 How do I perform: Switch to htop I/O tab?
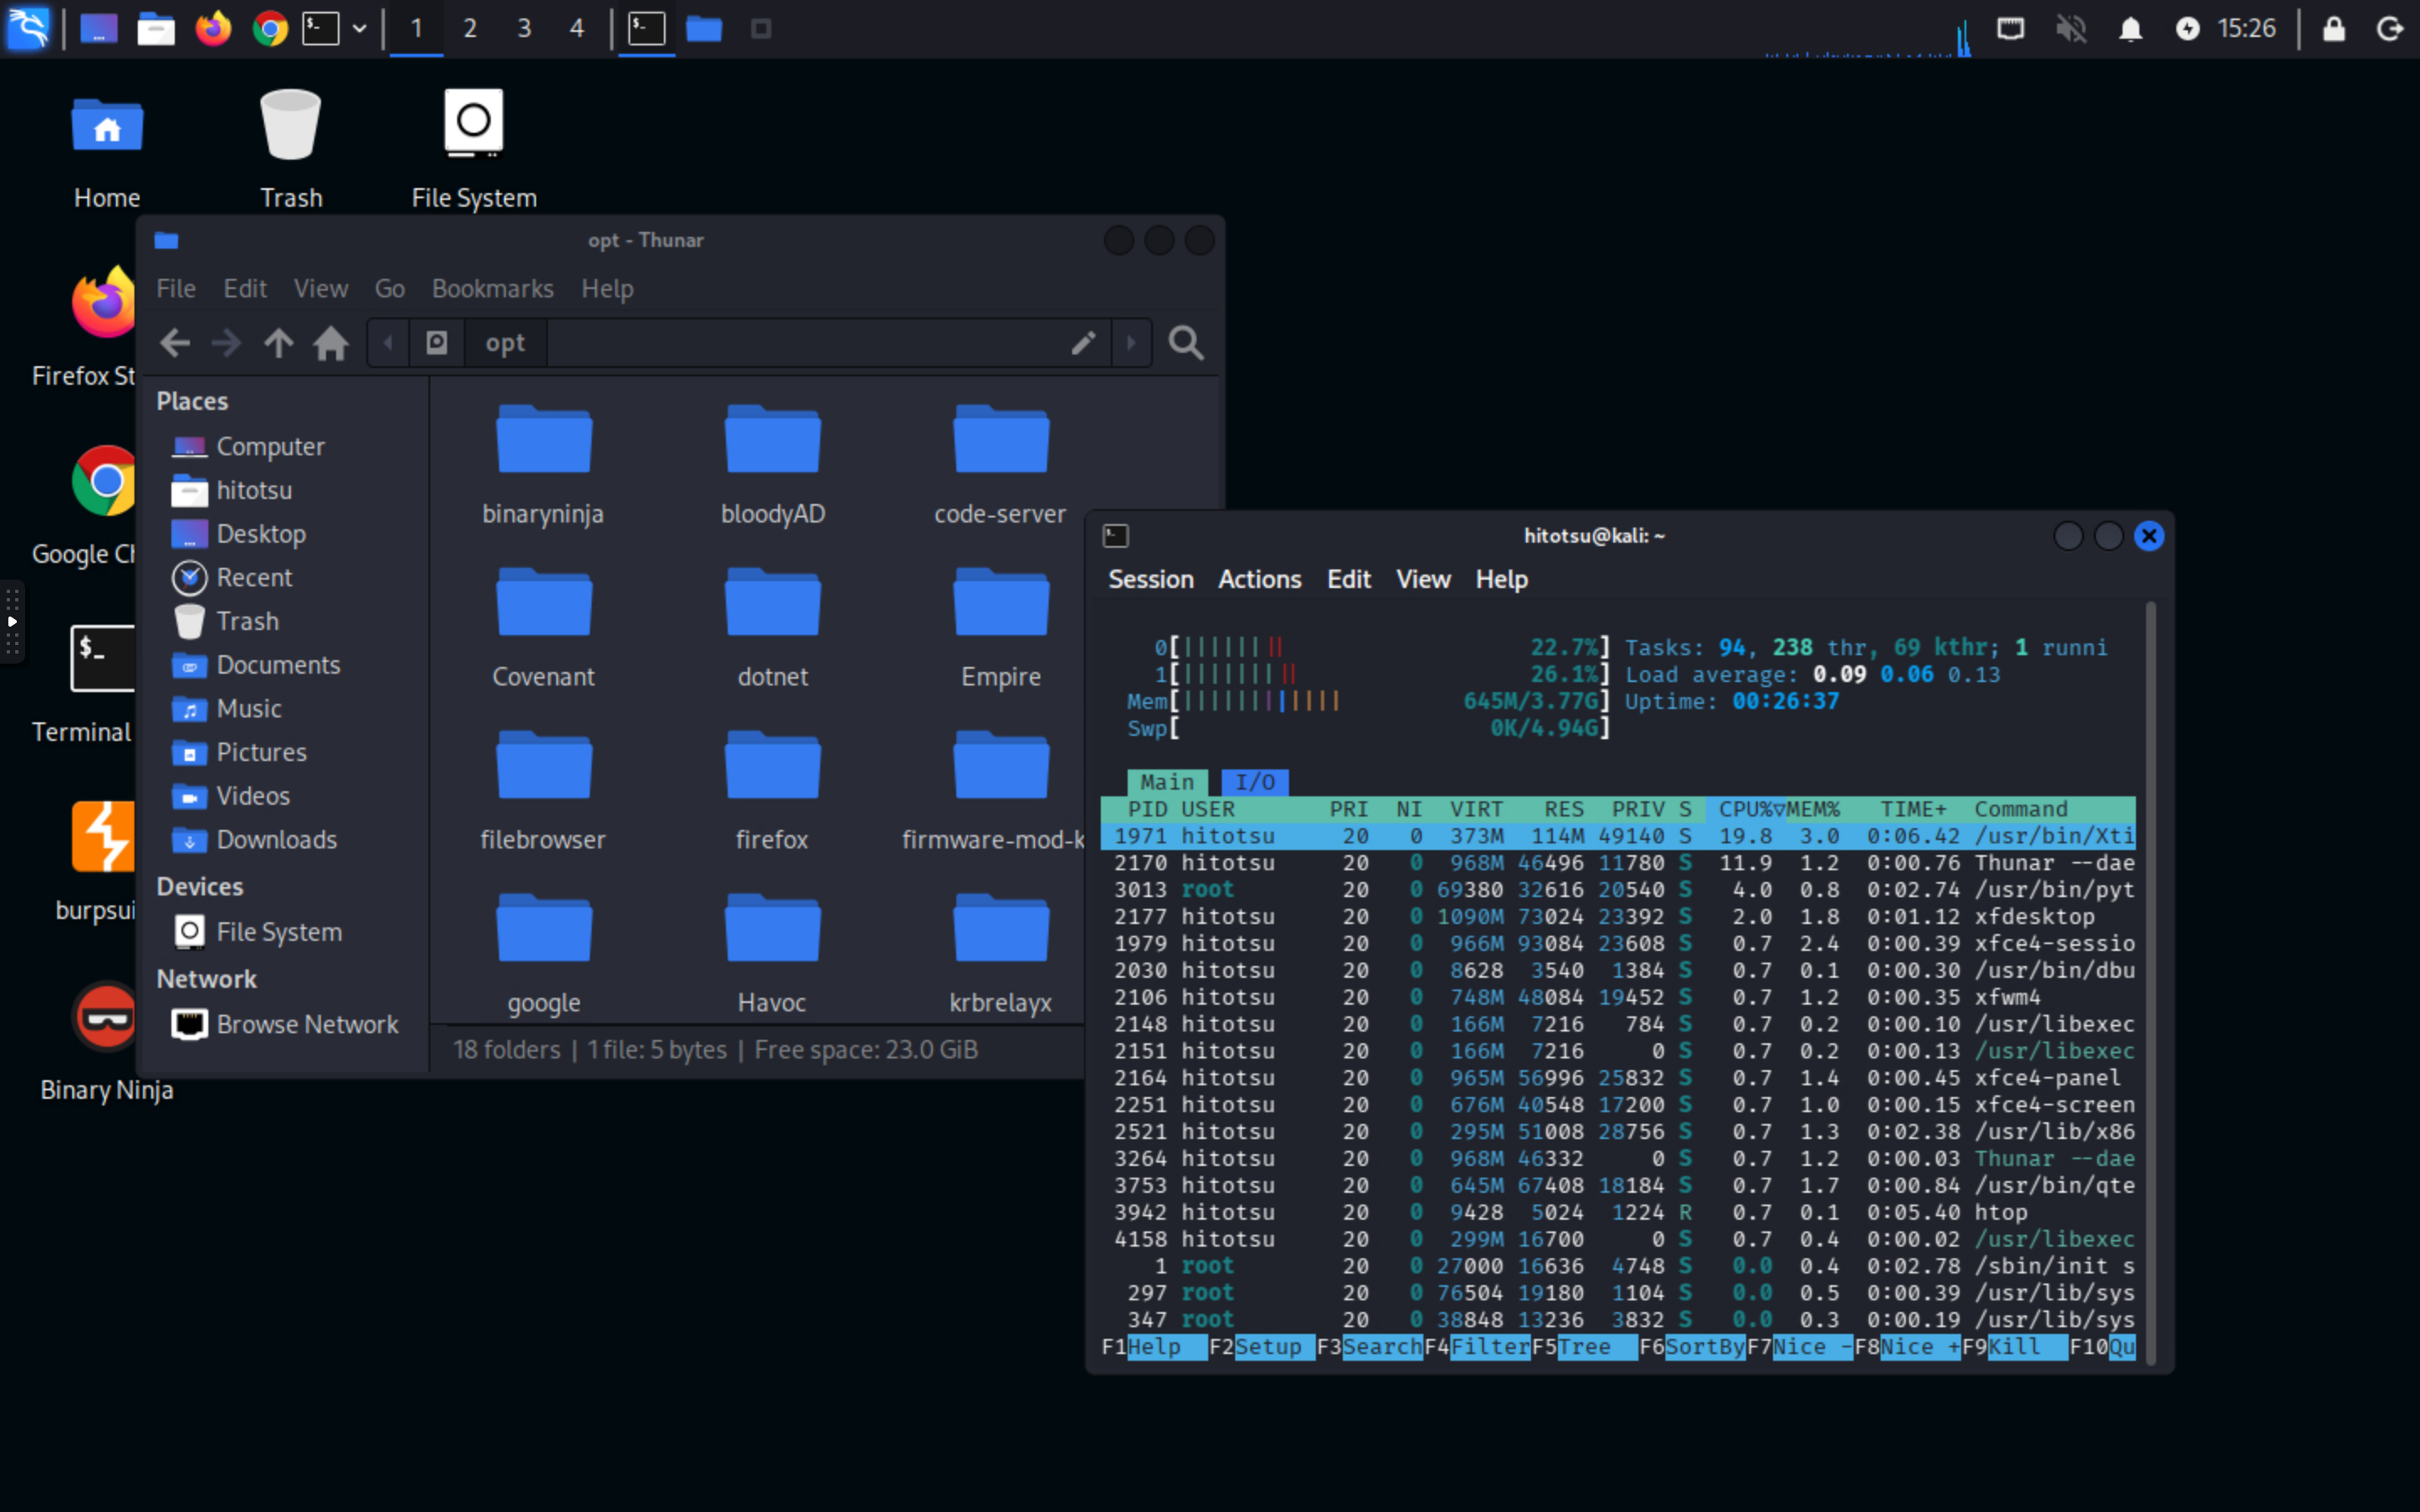(1255, 782)
